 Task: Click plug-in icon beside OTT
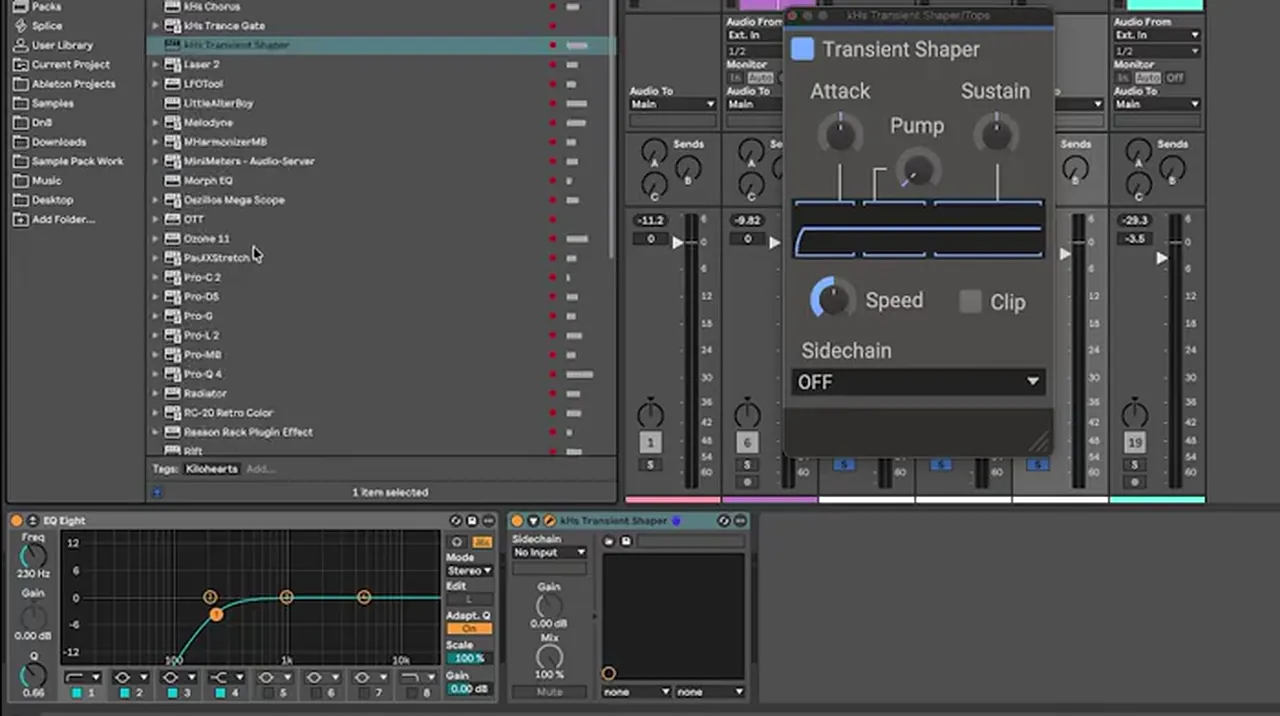pos(172,219)
